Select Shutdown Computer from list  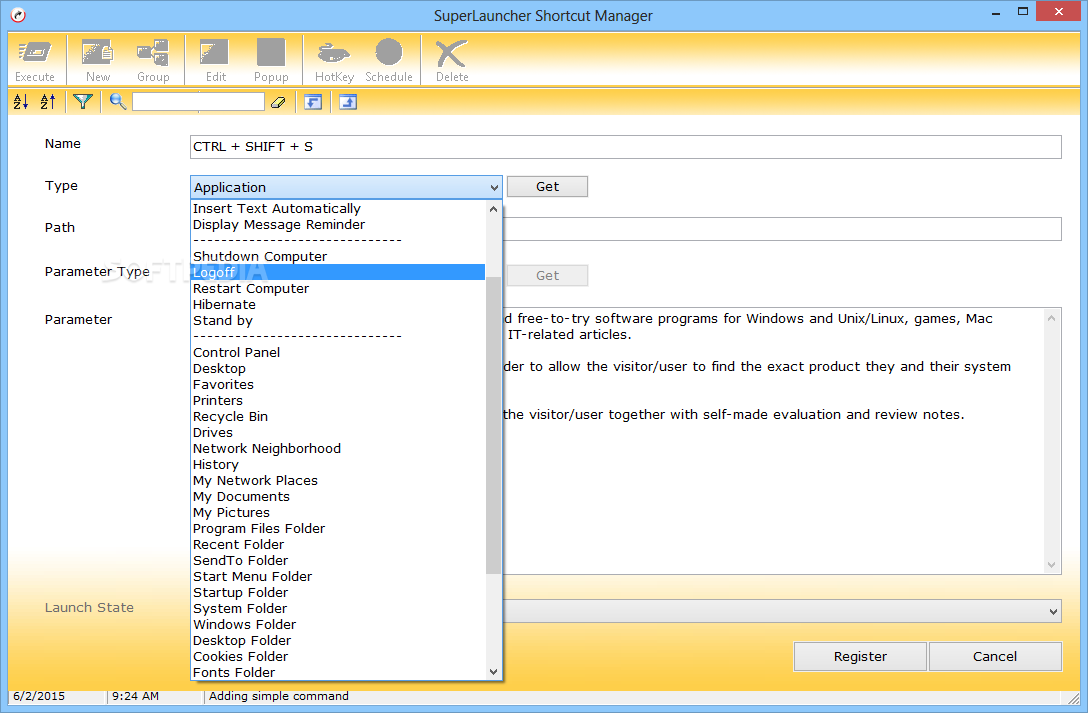[339, 257]
